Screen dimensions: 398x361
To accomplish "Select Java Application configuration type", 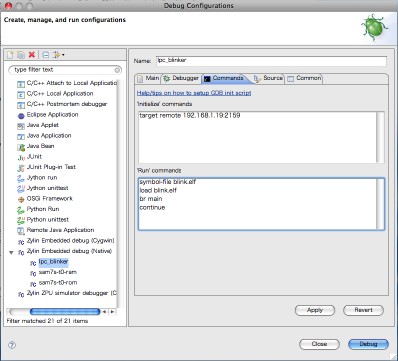I will (49, 136).
